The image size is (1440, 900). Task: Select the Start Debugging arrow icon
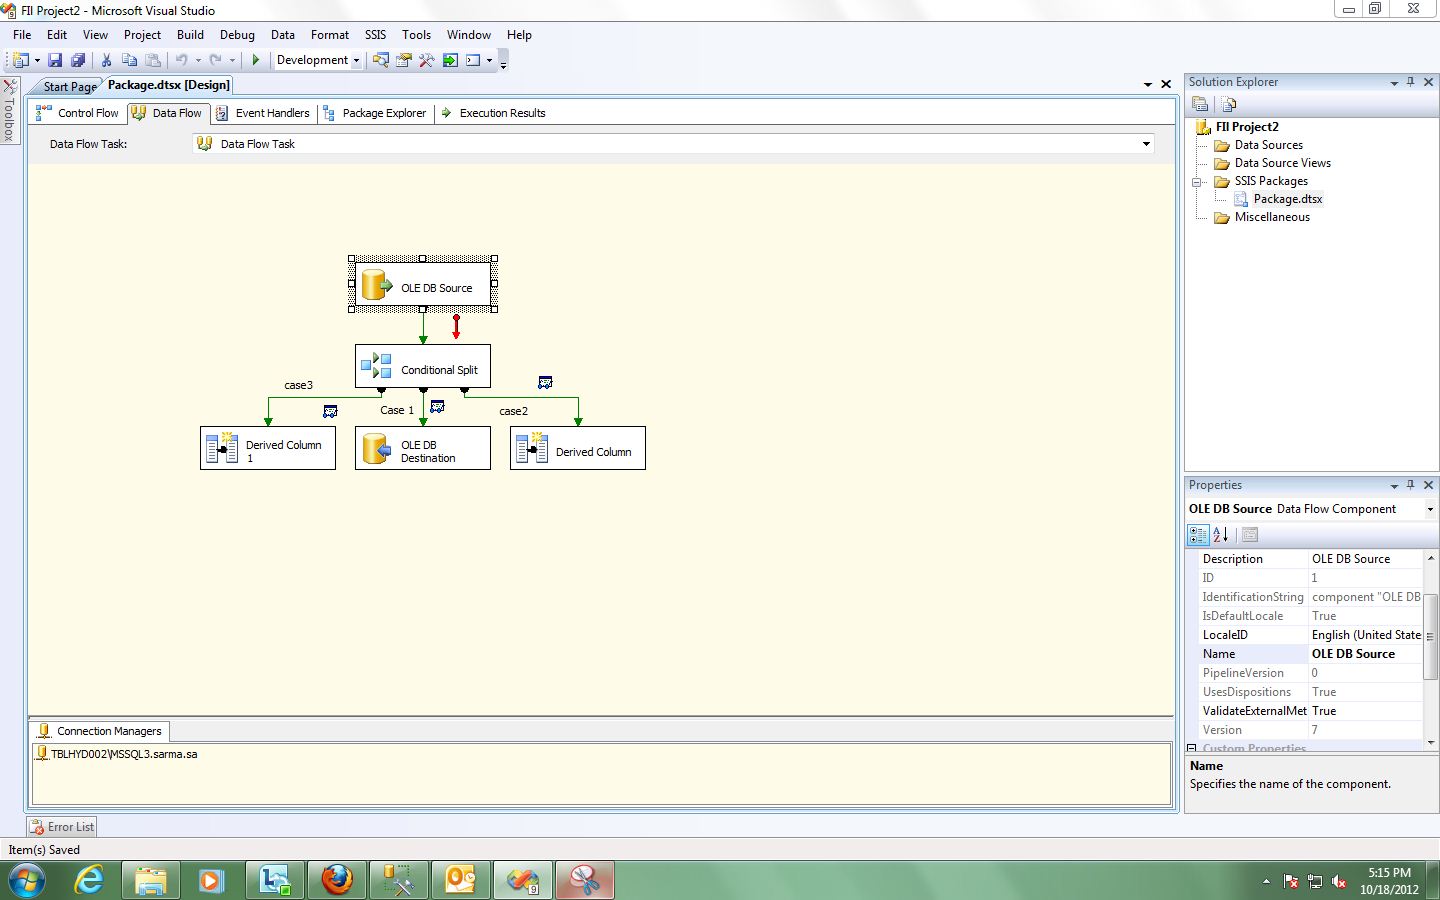click(256, 60)
